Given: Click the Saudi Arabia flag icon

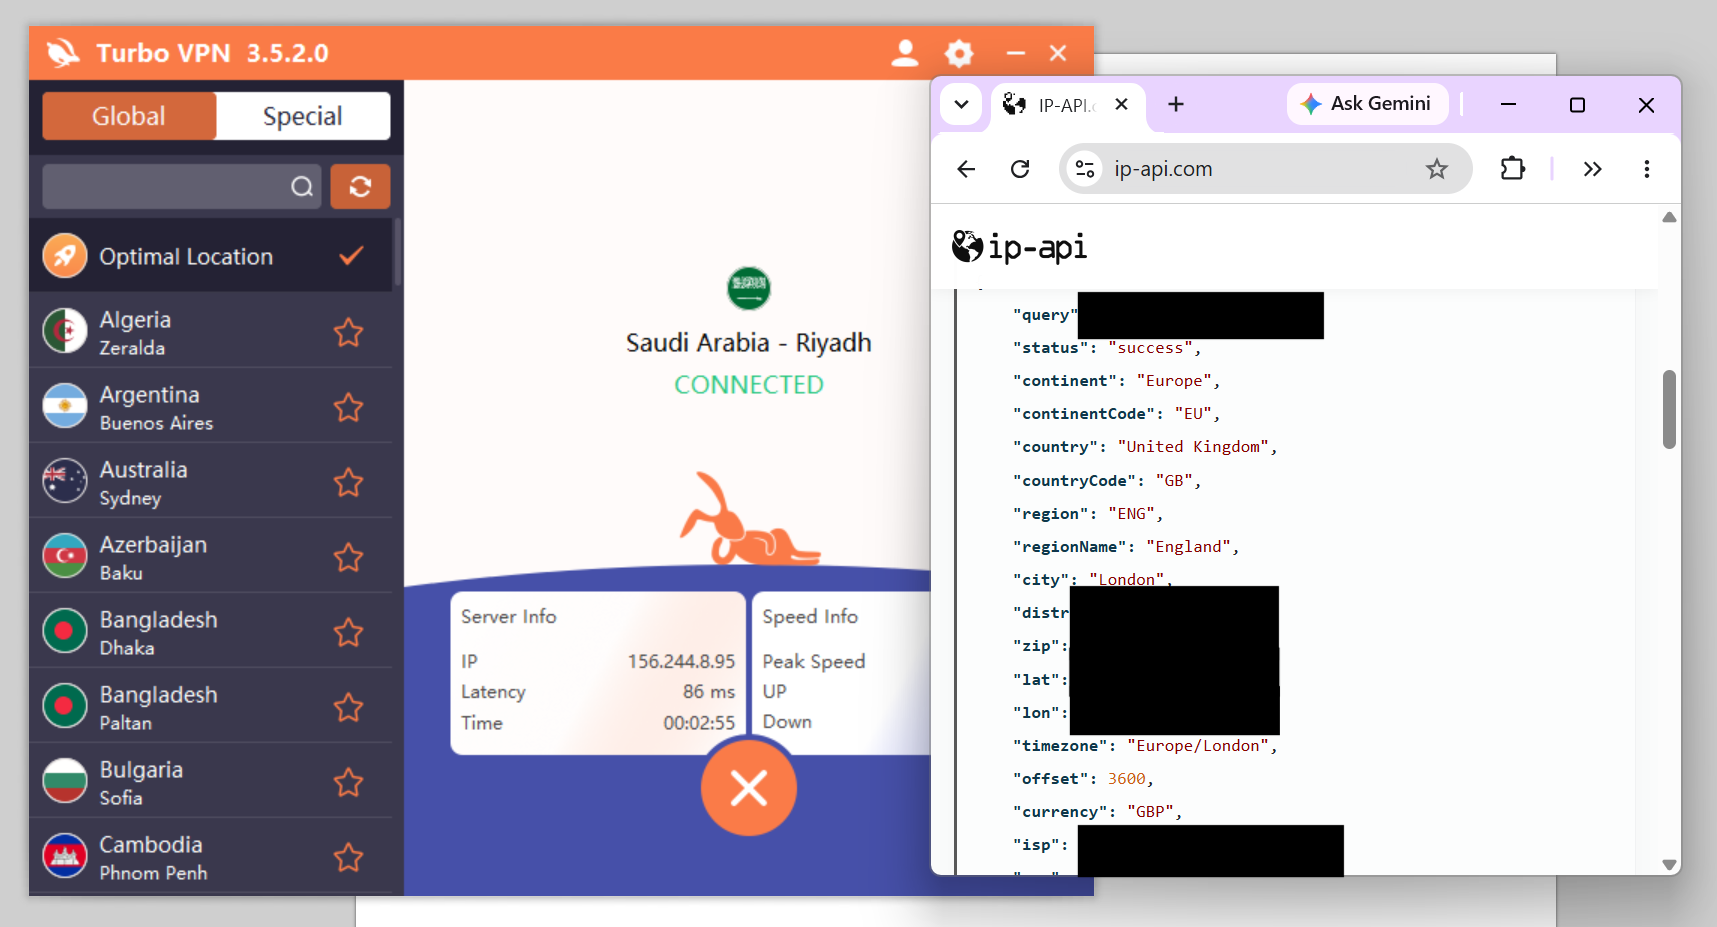Looking at the screenshot, I should (749, 288).
